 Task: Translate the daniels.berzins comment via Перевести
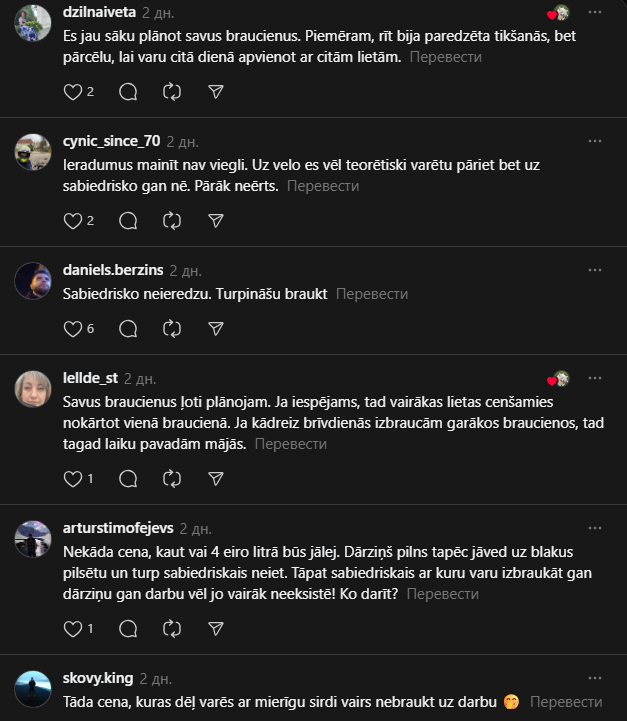coord(372,294)
